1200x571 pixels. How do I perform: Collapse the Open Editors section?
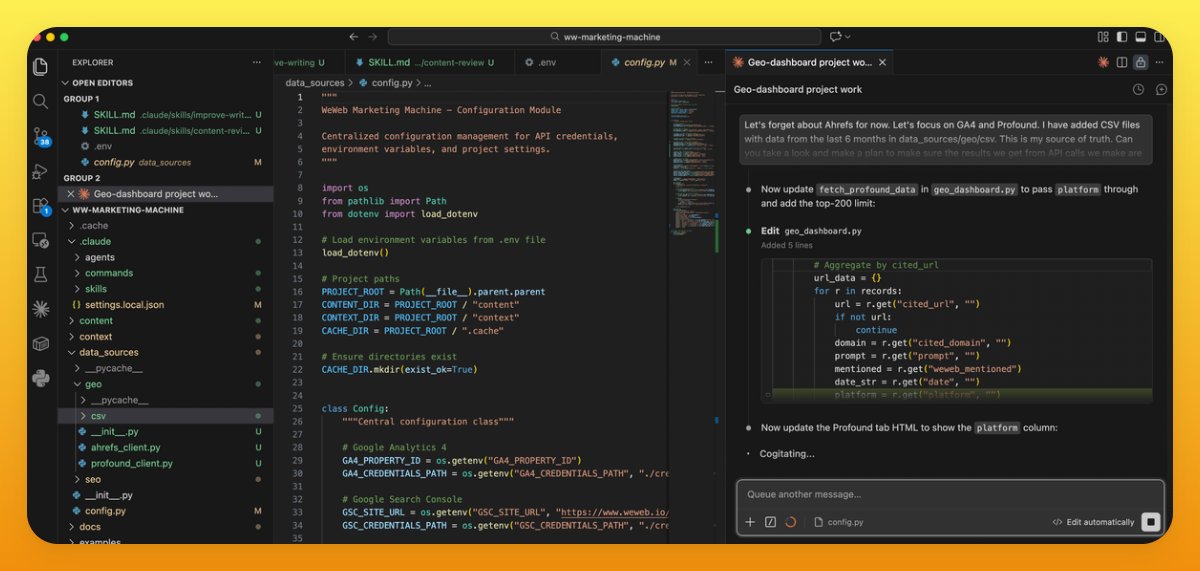[x=102, y=83]
